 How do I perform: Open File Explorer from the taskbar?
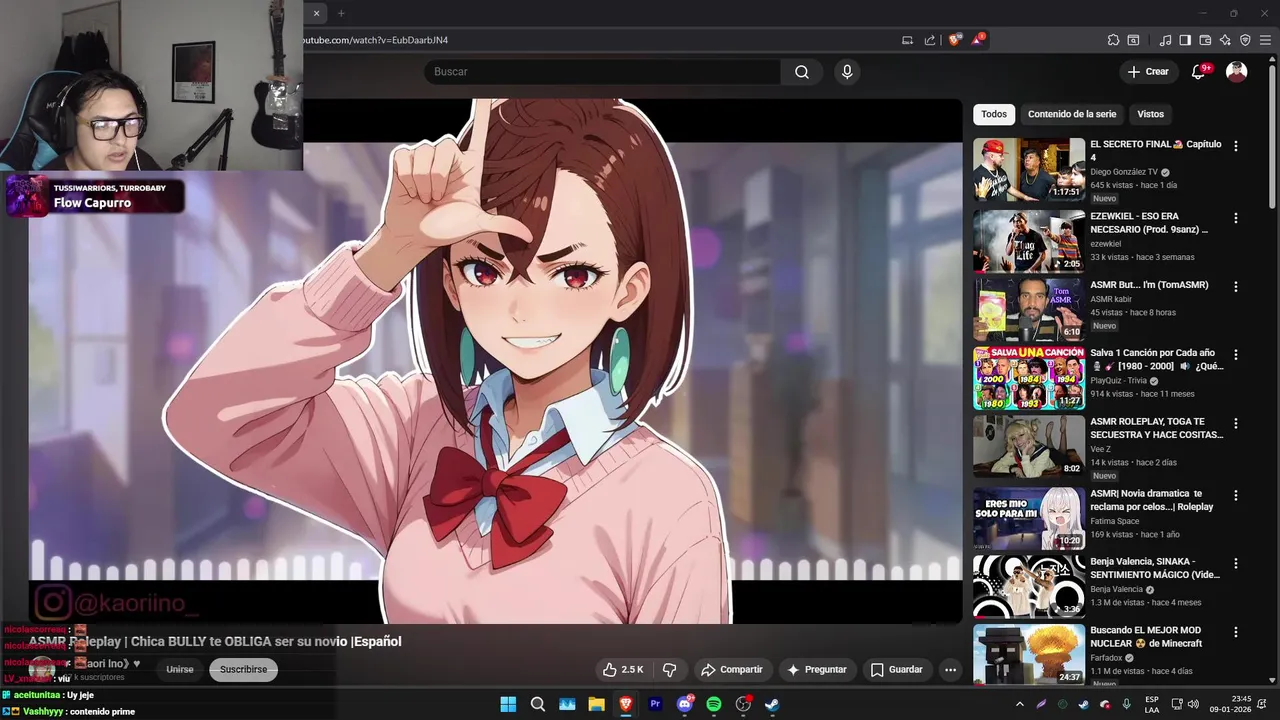point(596,704)
